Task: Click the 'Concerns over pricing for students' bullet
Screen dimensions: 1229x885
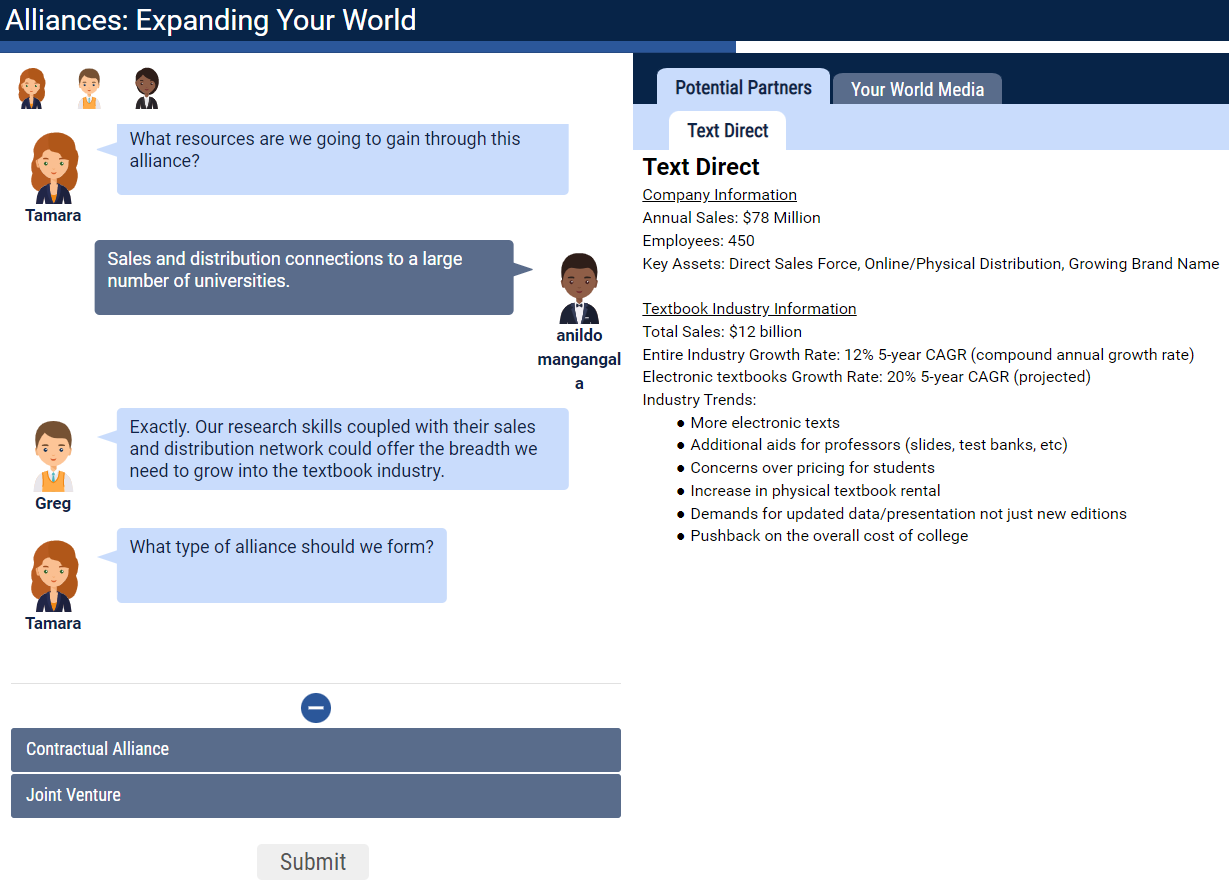Action: coord(812,468)
